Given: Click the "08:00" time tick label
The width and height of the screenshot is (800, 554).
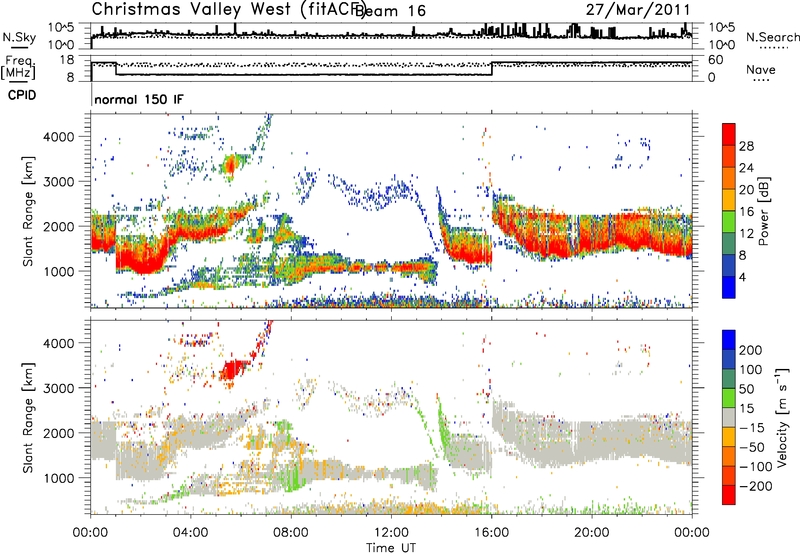Looking at the screenshot, I should [x=290, y=533].
